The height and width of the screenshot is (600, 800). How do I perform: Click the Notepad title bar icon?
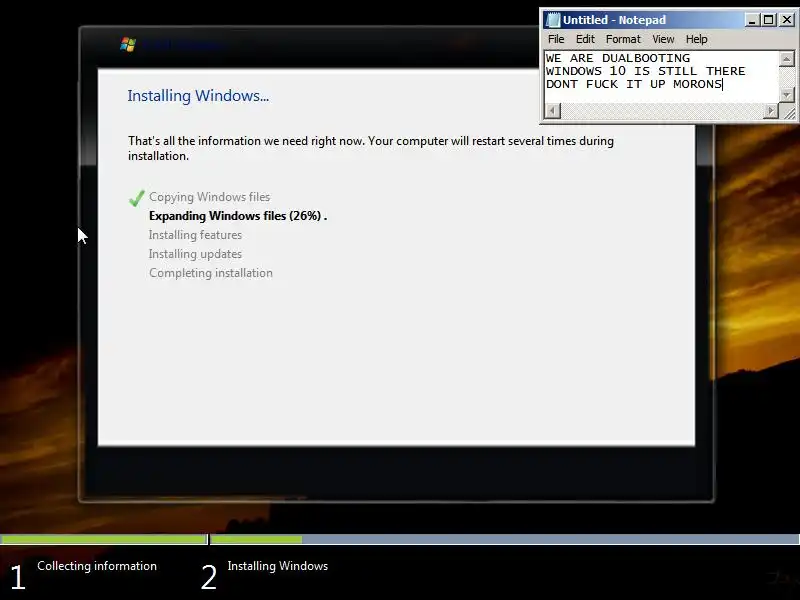click(553, 20)
